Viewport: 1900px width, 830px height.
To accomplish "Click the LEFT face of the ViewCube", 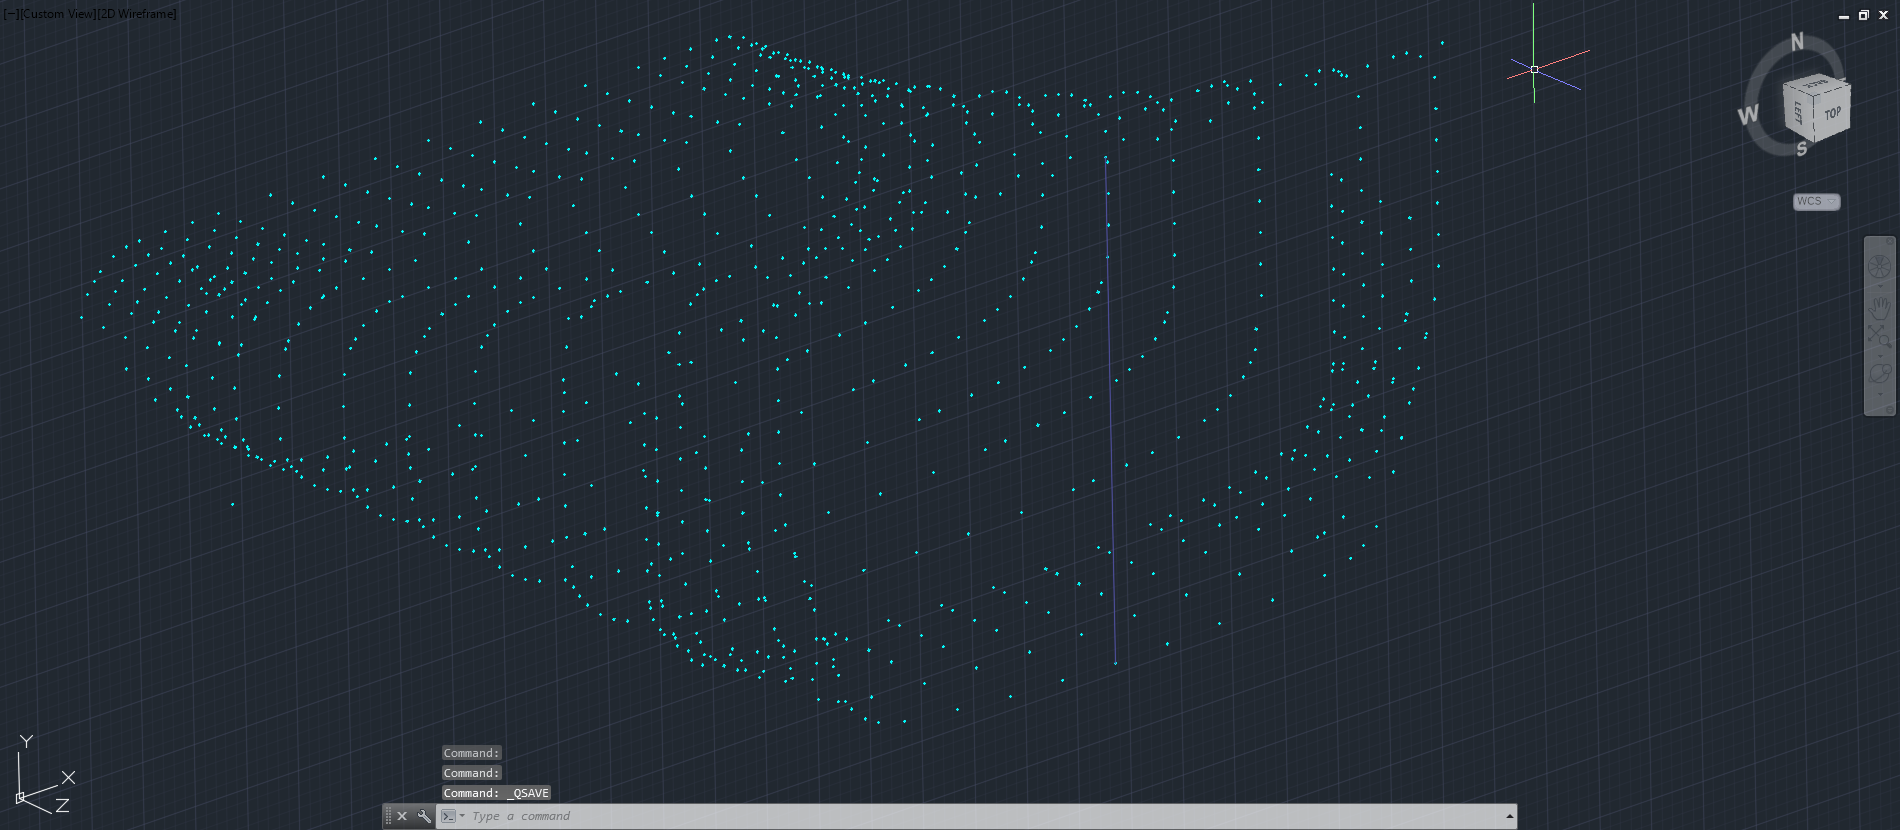I will [1798, 113].
